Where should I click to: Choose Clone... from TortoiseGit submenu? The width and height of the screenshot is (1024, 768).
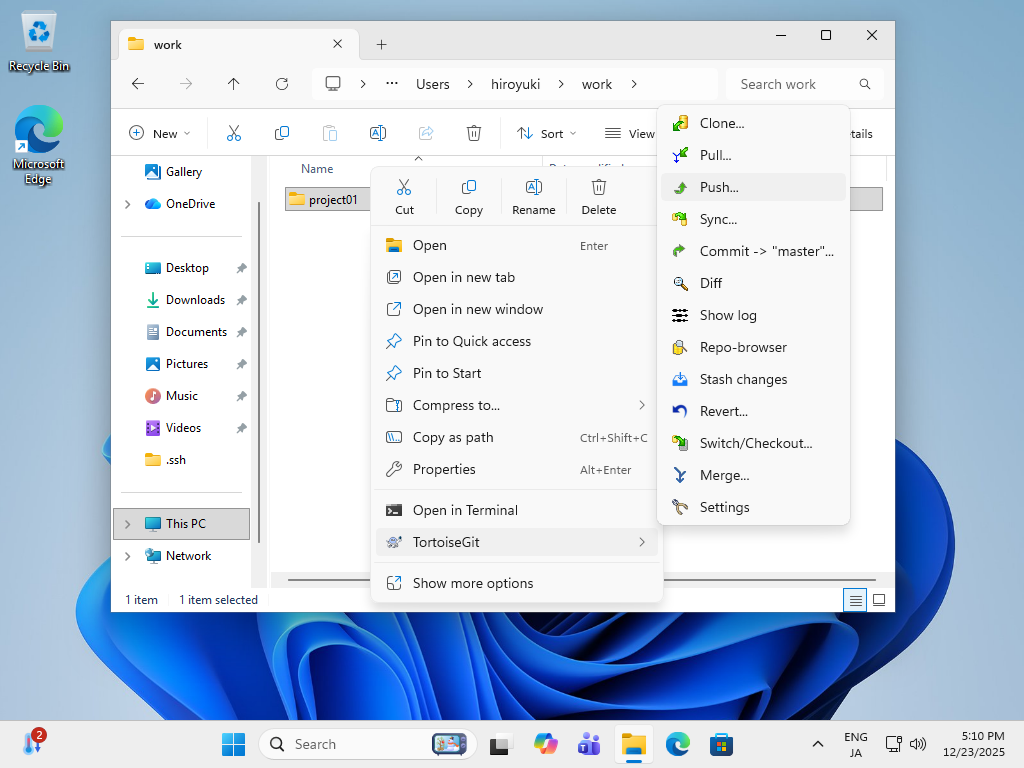(x=721, y=123)
